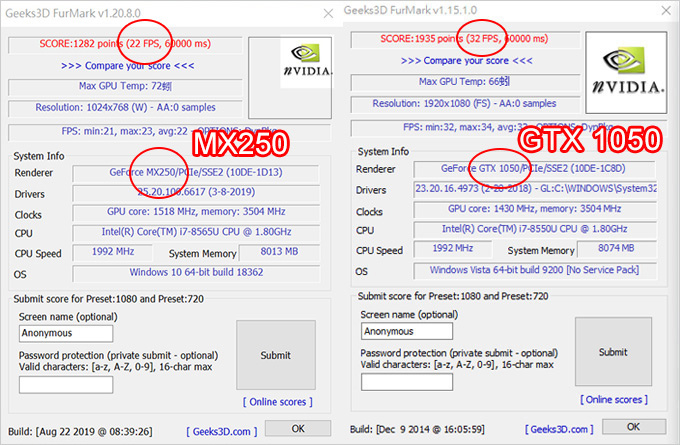Visit Geeks3D.com link in v1.20.8.0 window
Viewport: 680px width, 445px height.
pyautogui.click(x=222, y=432)
